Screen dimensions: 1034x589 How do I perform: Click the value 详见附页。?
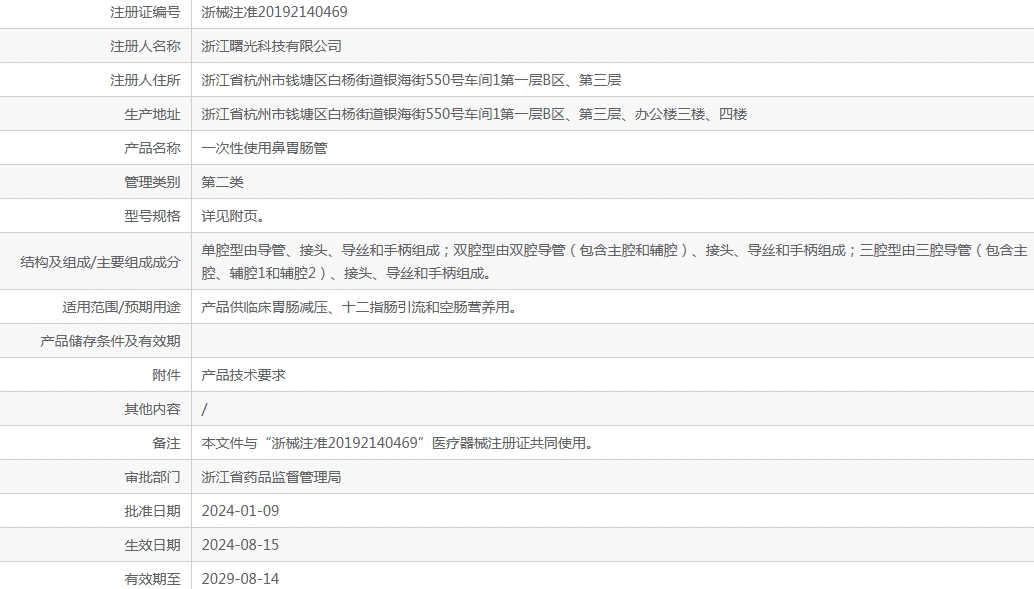233,216
